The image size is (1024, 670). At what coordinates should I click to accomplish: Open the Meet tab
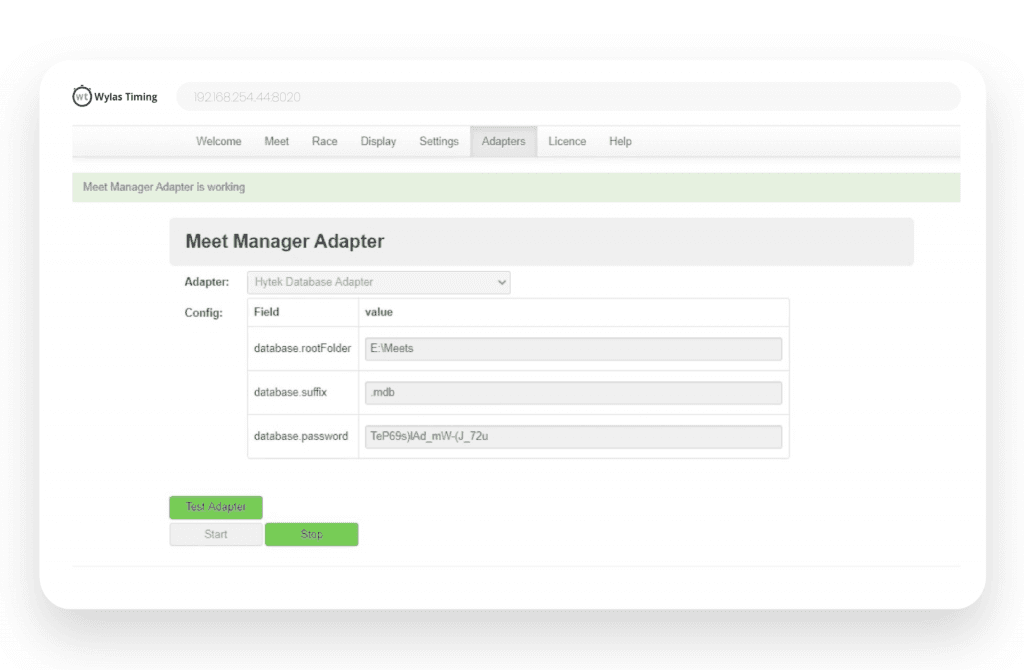coord(276,141)
